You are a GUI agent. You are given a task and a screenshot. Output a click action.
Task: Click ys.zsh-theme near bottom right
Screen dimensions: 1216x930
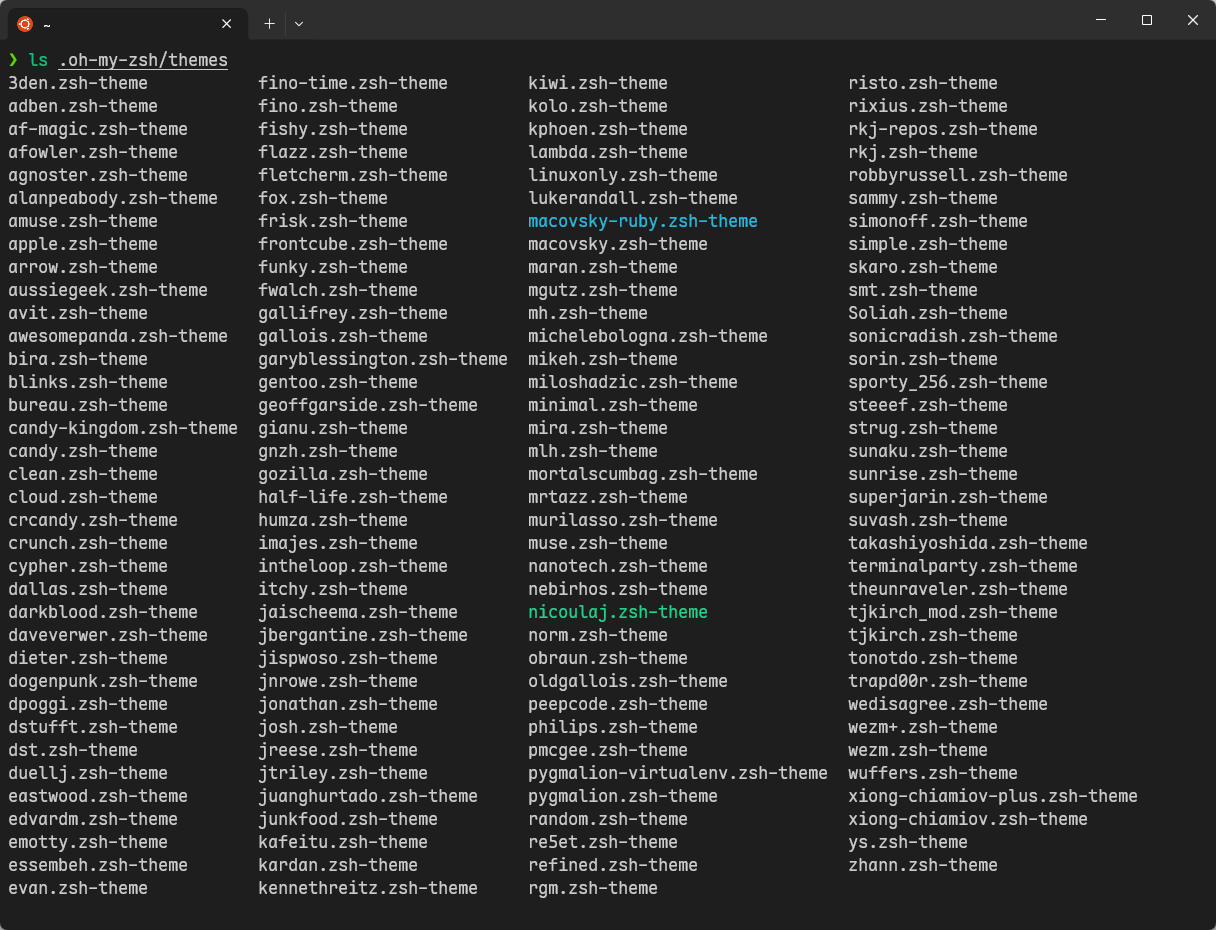click(x=907, y=842)
